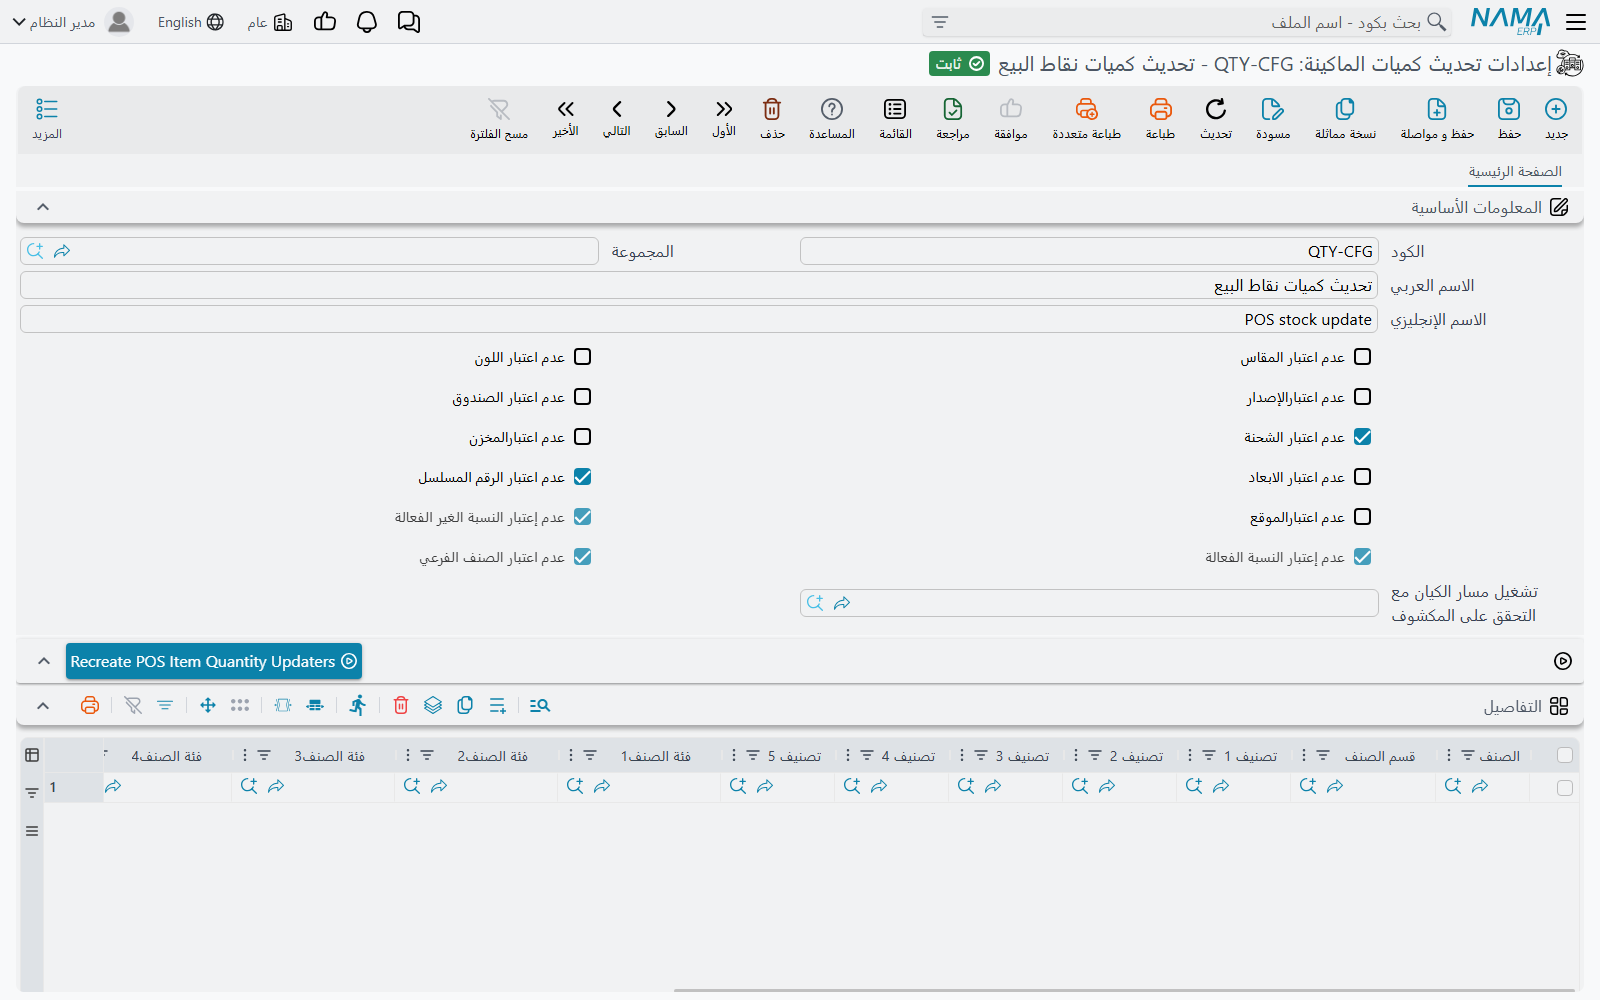Open the main hamburger menu

click(1577, 22)
